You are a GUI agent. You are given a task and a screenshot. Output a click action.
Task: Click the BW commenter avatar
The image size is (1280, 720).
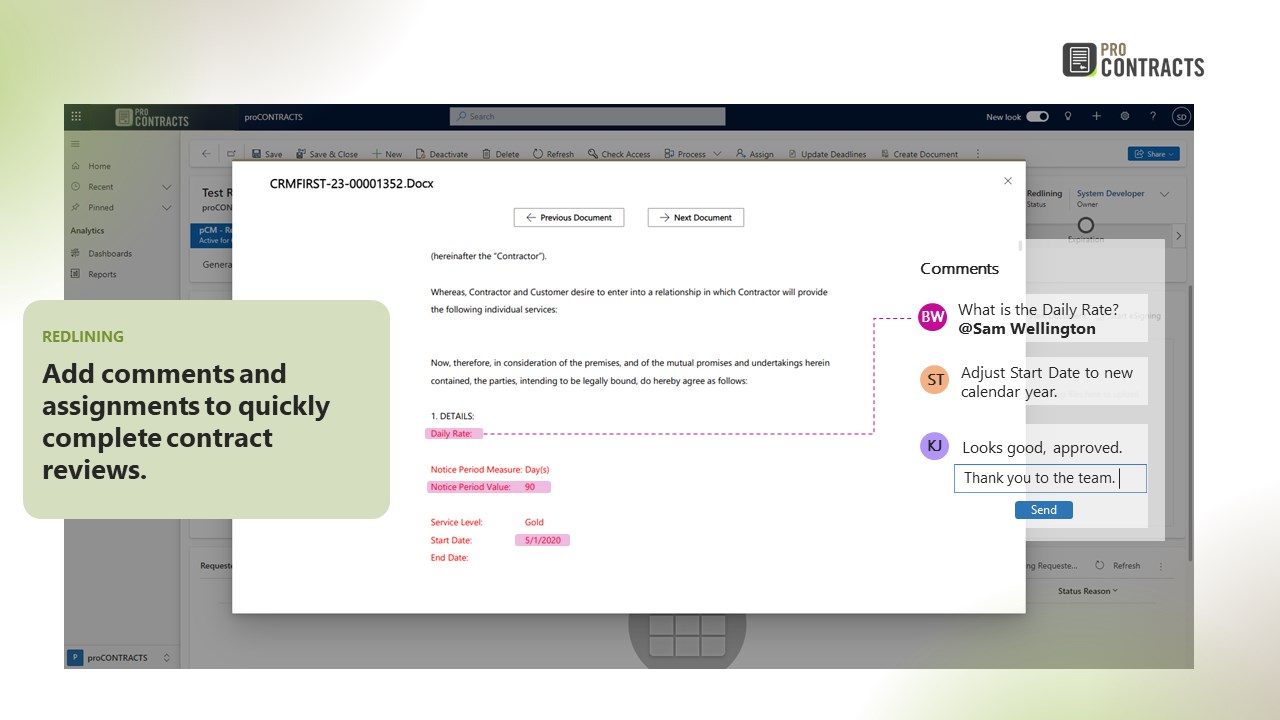pos(932,317)
